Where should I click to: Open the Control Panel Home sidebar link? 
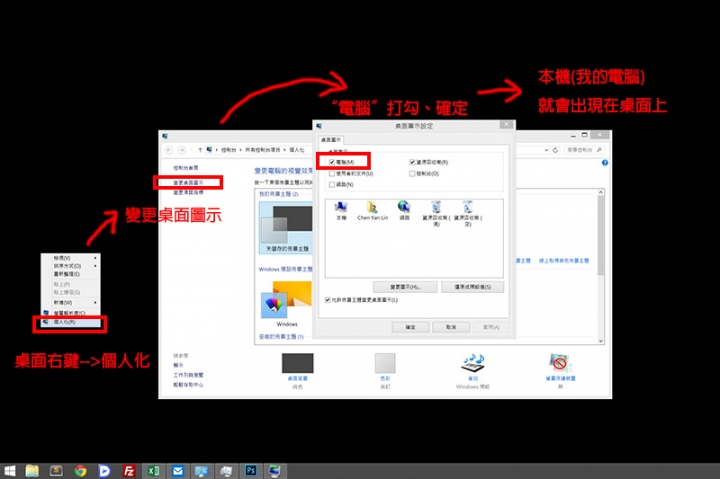(x=186, y=168)
